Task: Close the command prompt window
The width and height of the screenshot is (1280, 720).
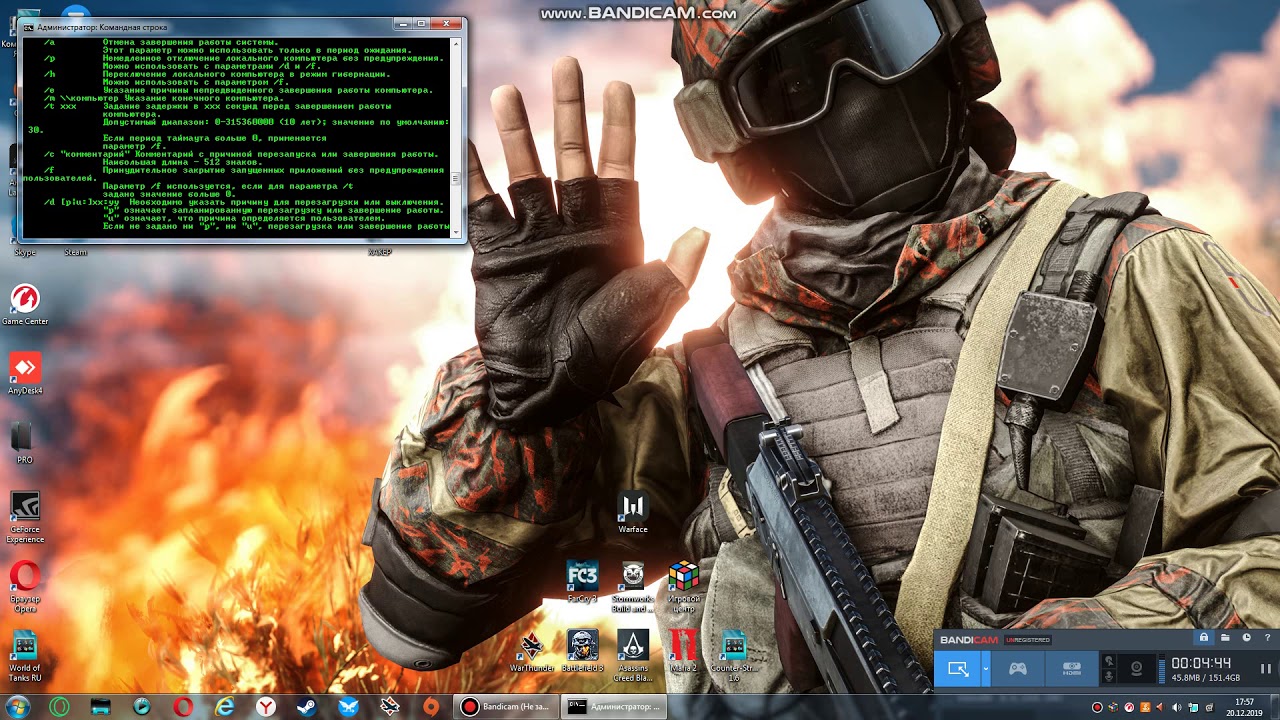Action: pos(448,23)
